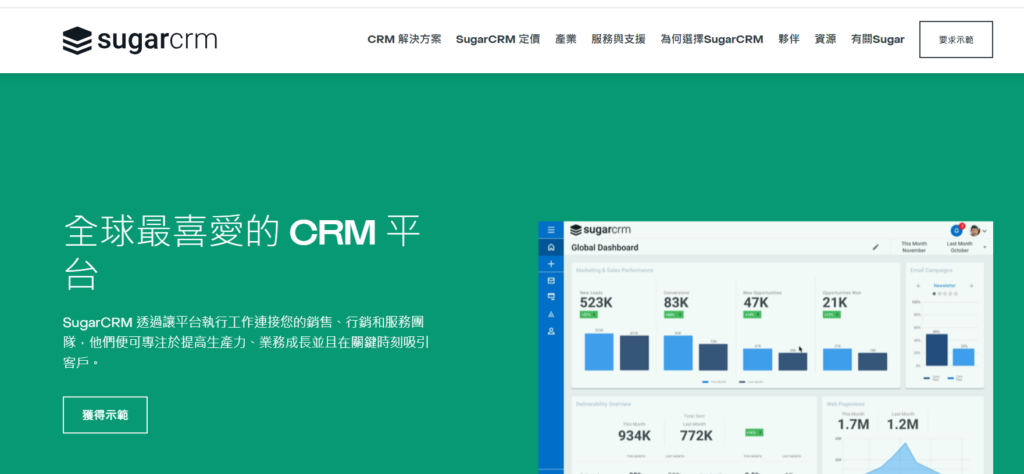This screenshot has height=474, width=1024.
Task: Open the 服務與支援 menu item
Action: coord(618,39)
